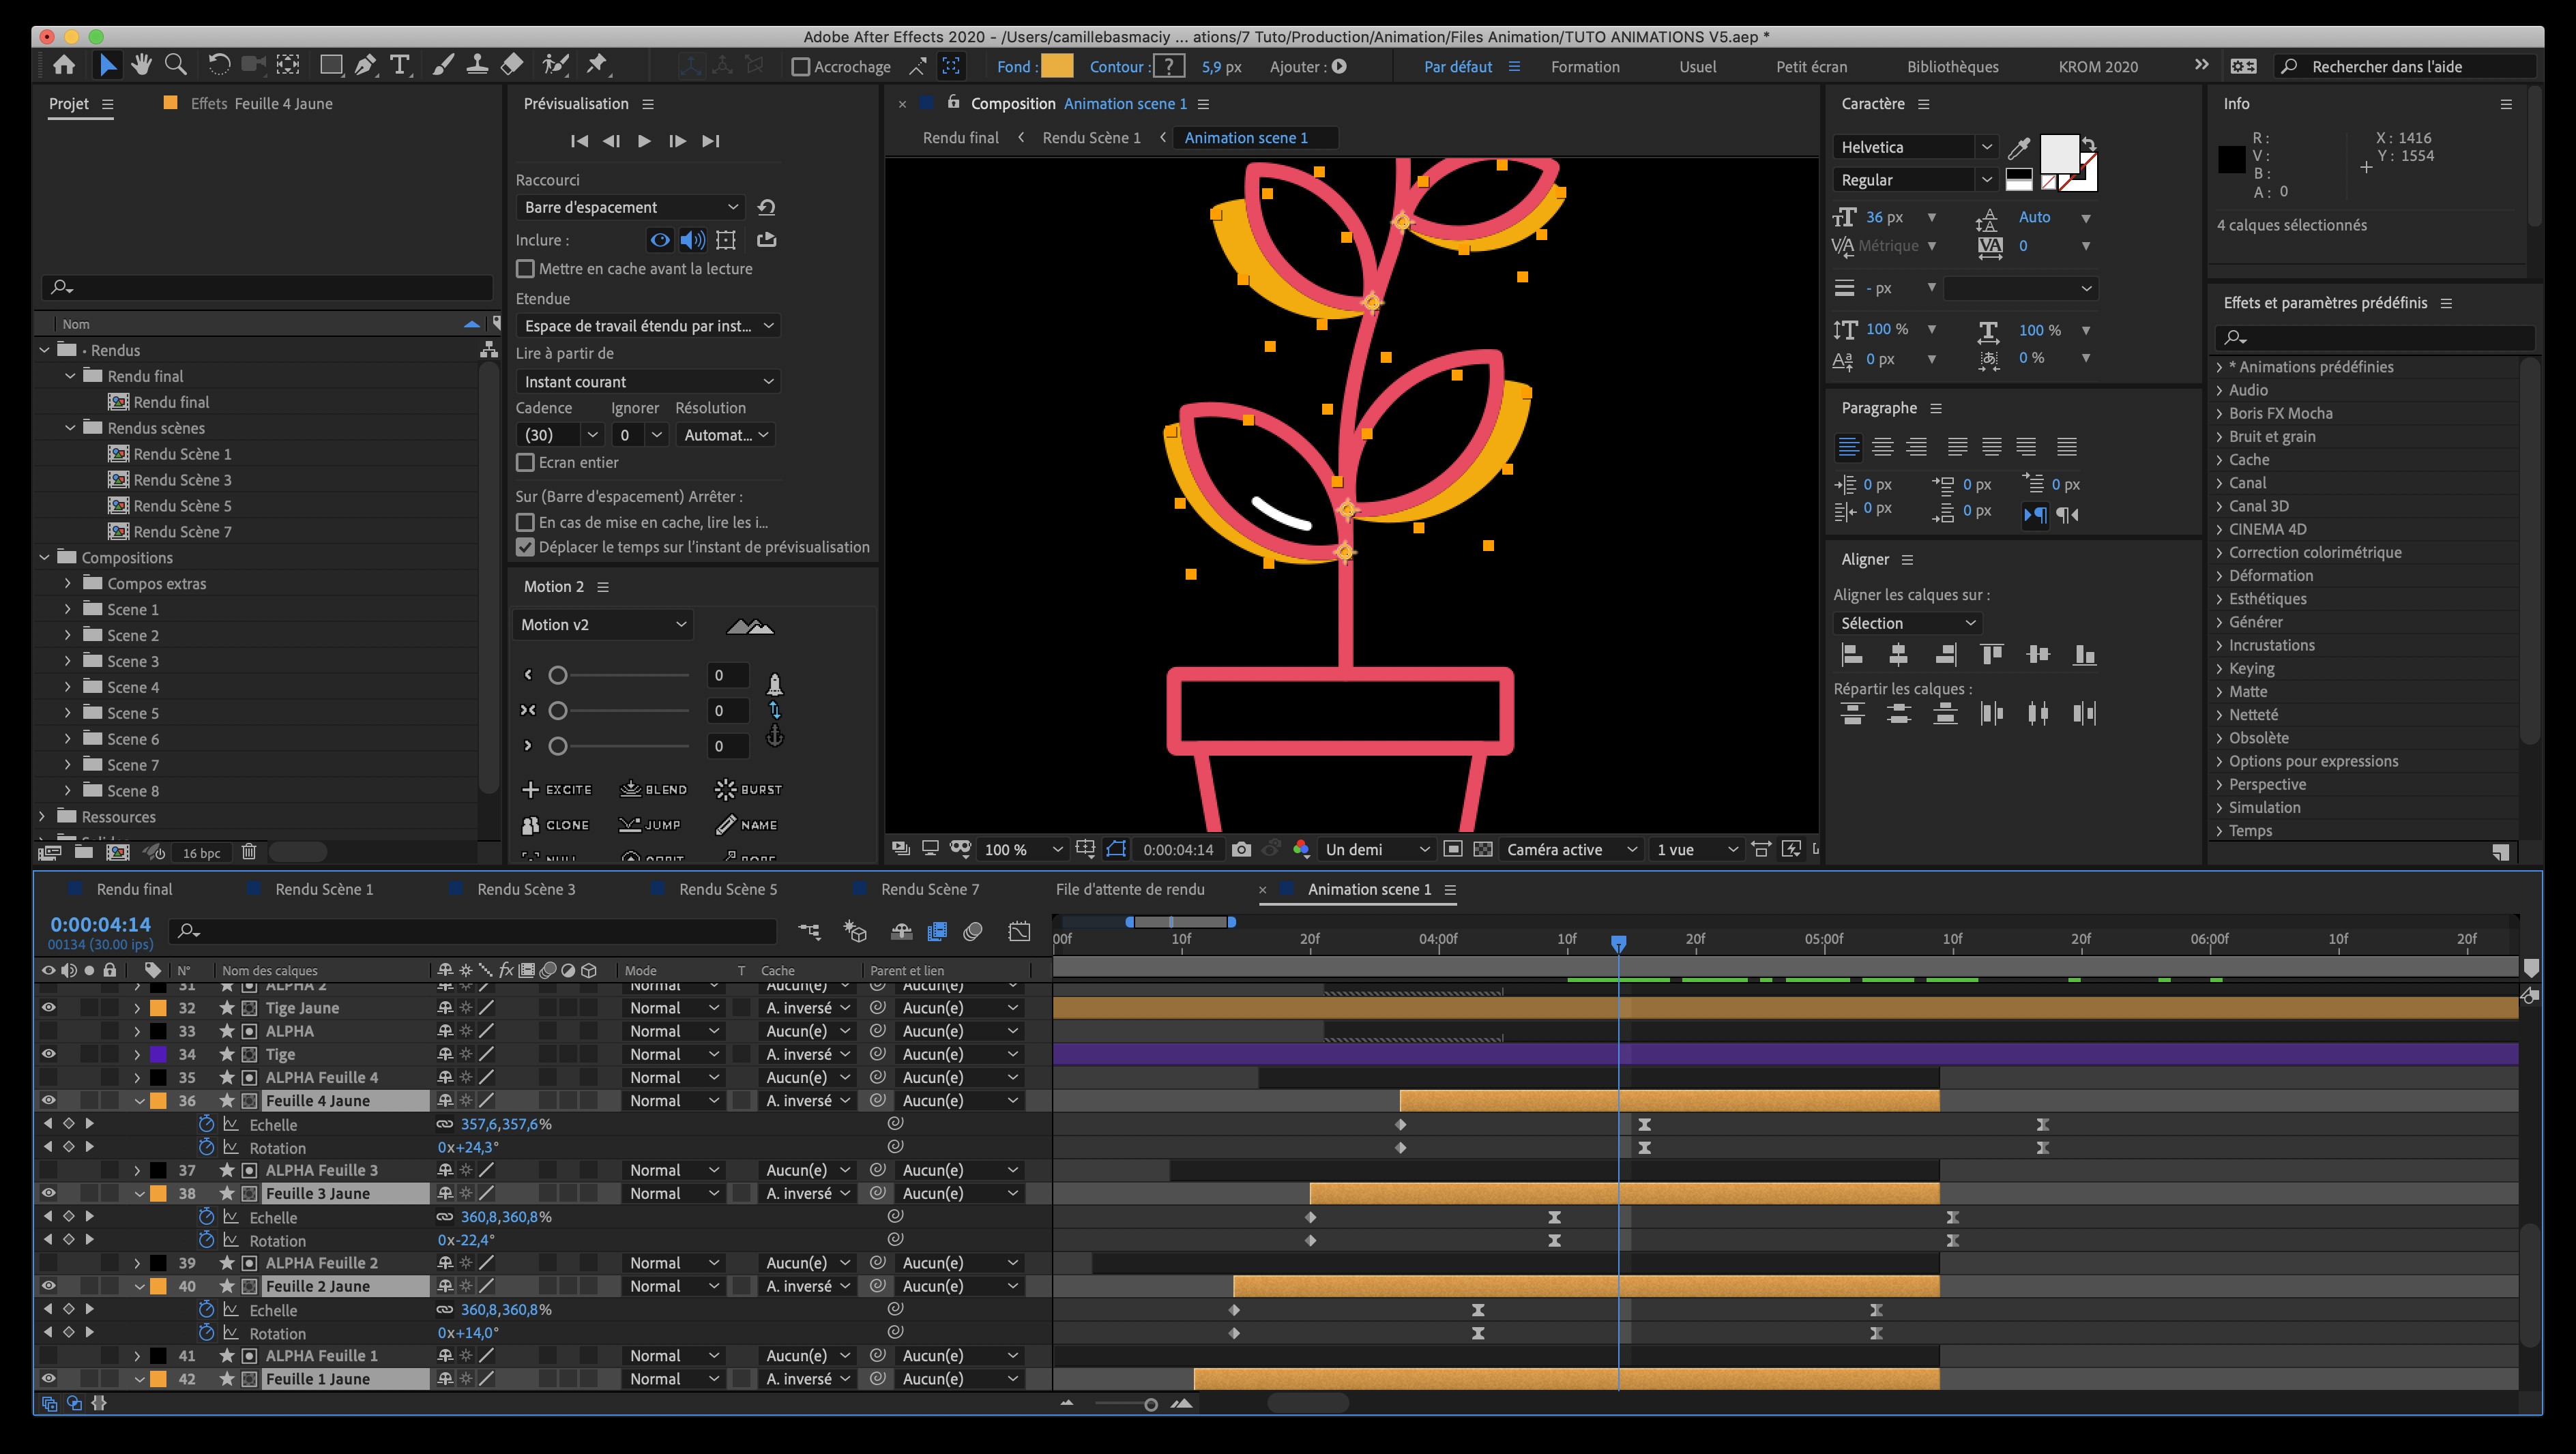Click the 0:00:04:14 timecode in timeline
The image size is (2576, 1454).
tap(100, 925)
